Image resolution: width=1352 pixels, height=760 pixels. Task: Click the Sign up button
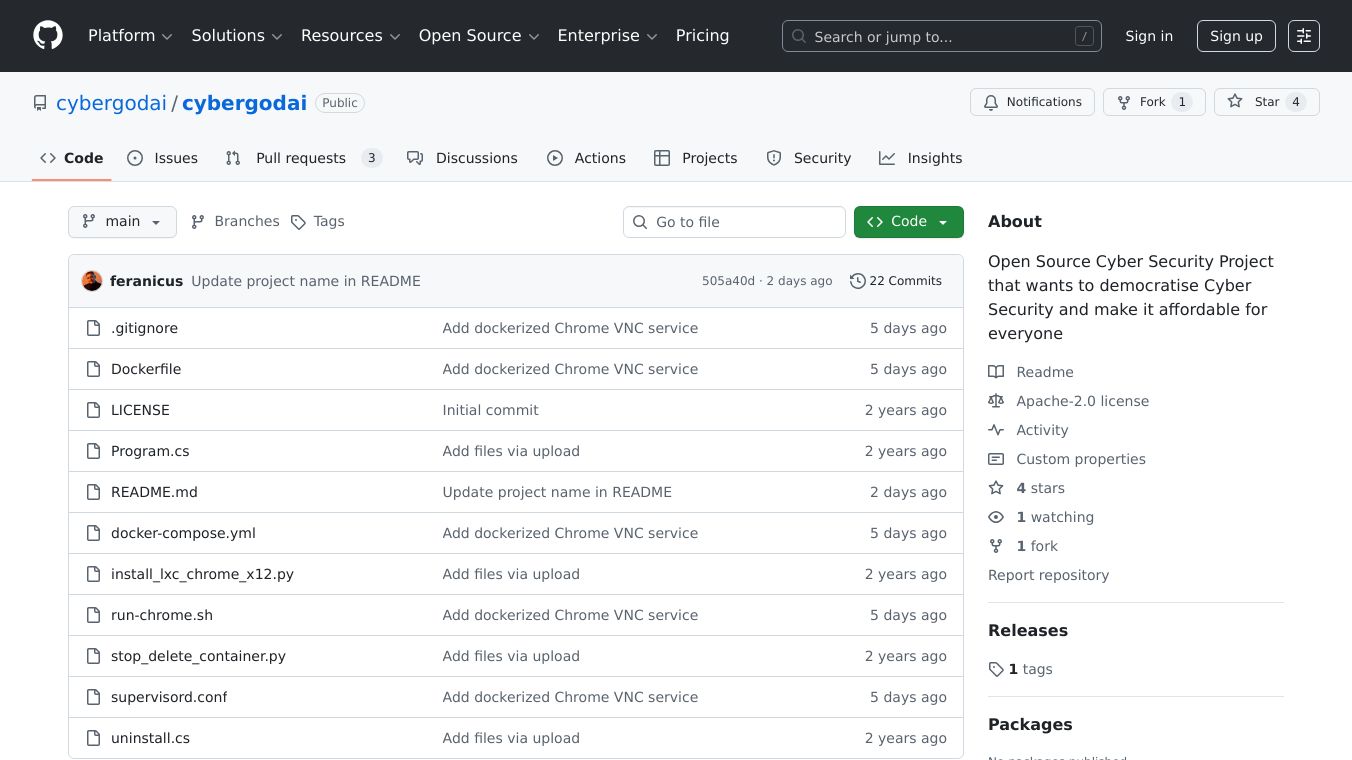pos(1236,36)
